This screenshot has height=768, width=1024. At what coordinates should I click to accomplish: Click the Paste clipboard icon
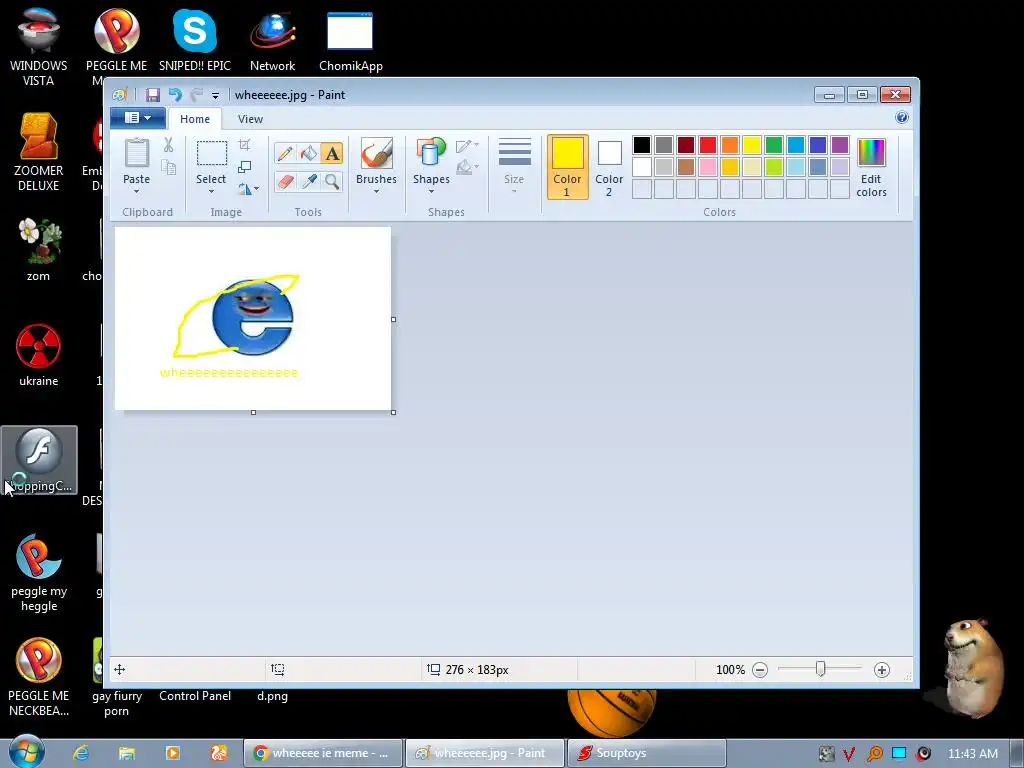pos(136,153)
